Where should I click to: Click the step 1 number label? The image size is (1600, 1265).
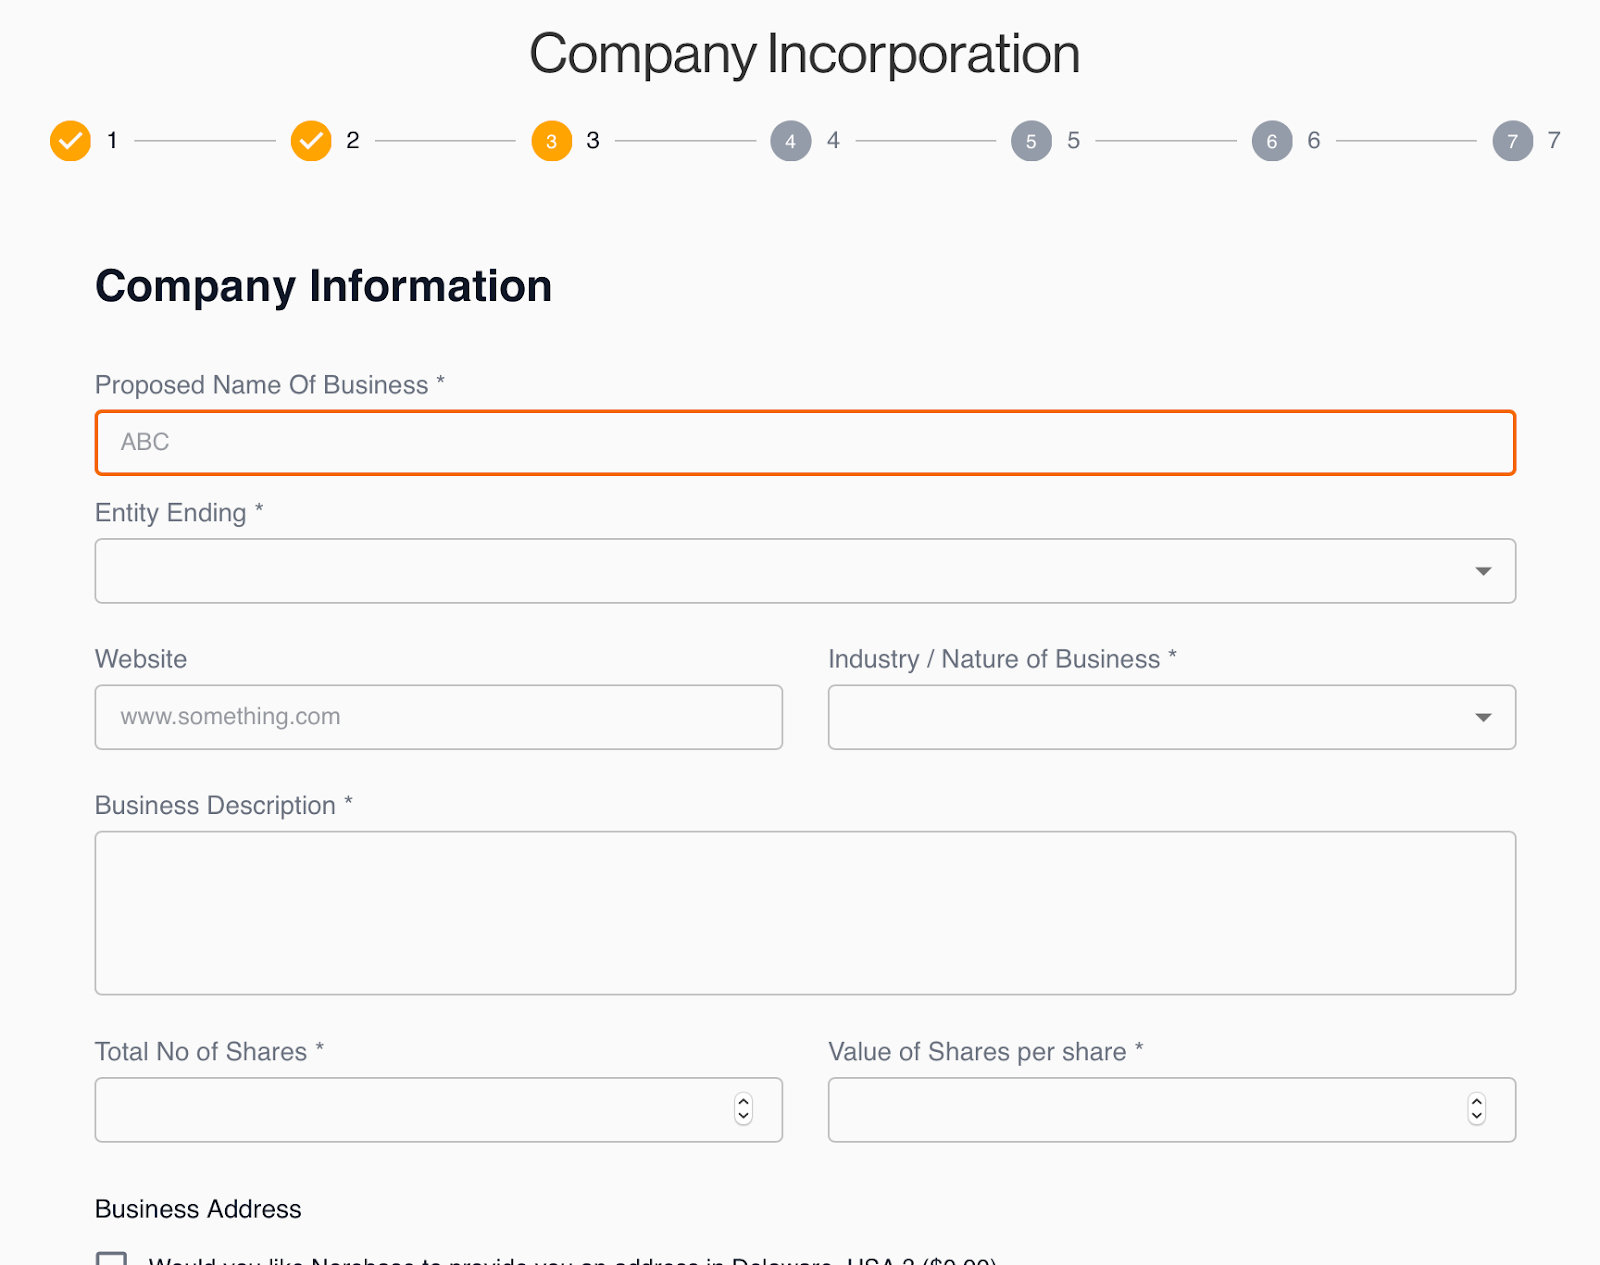click(112, 141)
